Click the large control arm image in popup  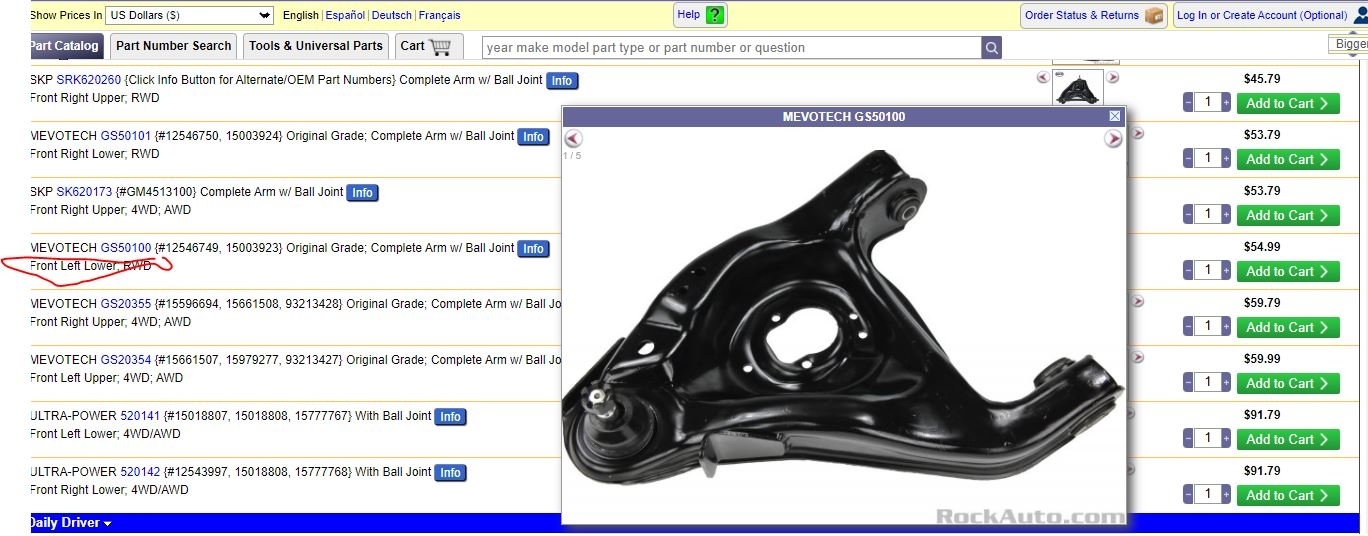(x=843, y=325)
